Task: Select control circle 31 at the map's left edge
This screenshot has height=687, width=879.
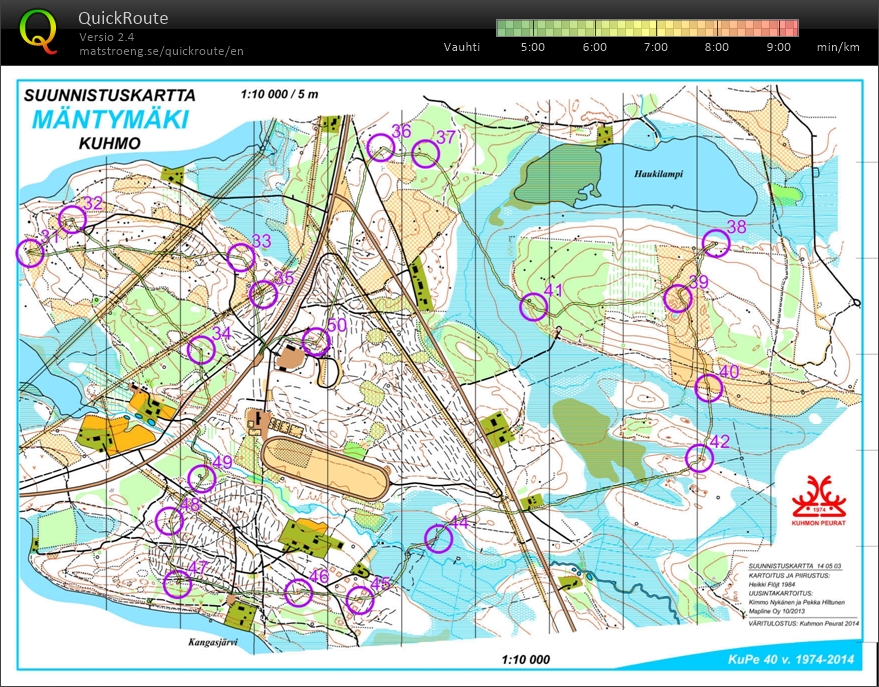Action: tap(28, 252)
